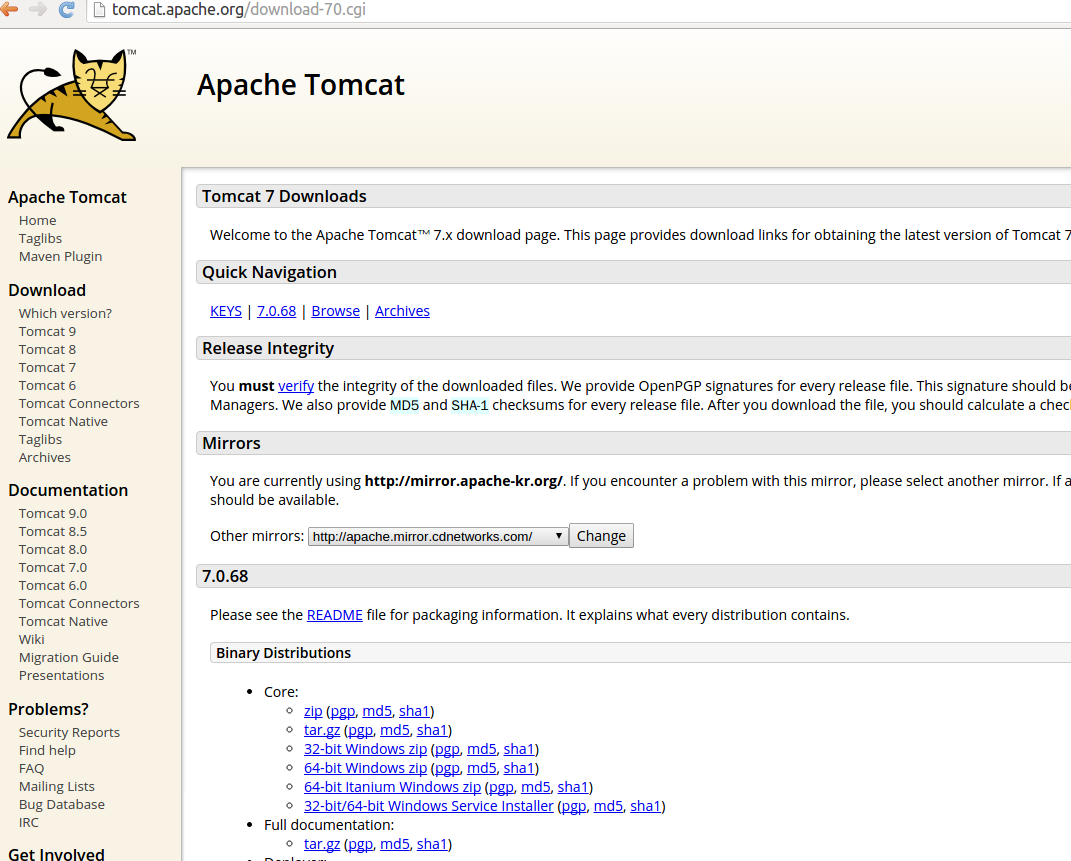Open Tomcat 9.0 documentation
The image size is (1071, 861).
point(53,513)
